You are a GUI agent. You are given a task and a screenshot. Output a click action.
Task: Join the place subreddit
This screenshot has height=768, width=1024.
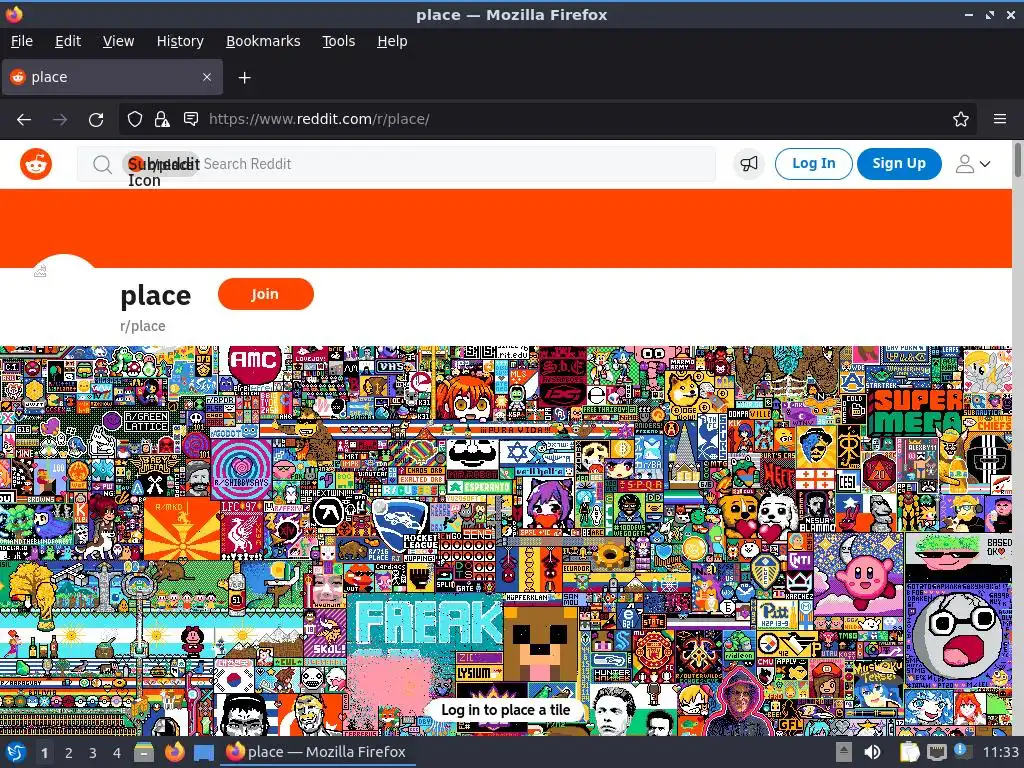click(x=266, y=294)
